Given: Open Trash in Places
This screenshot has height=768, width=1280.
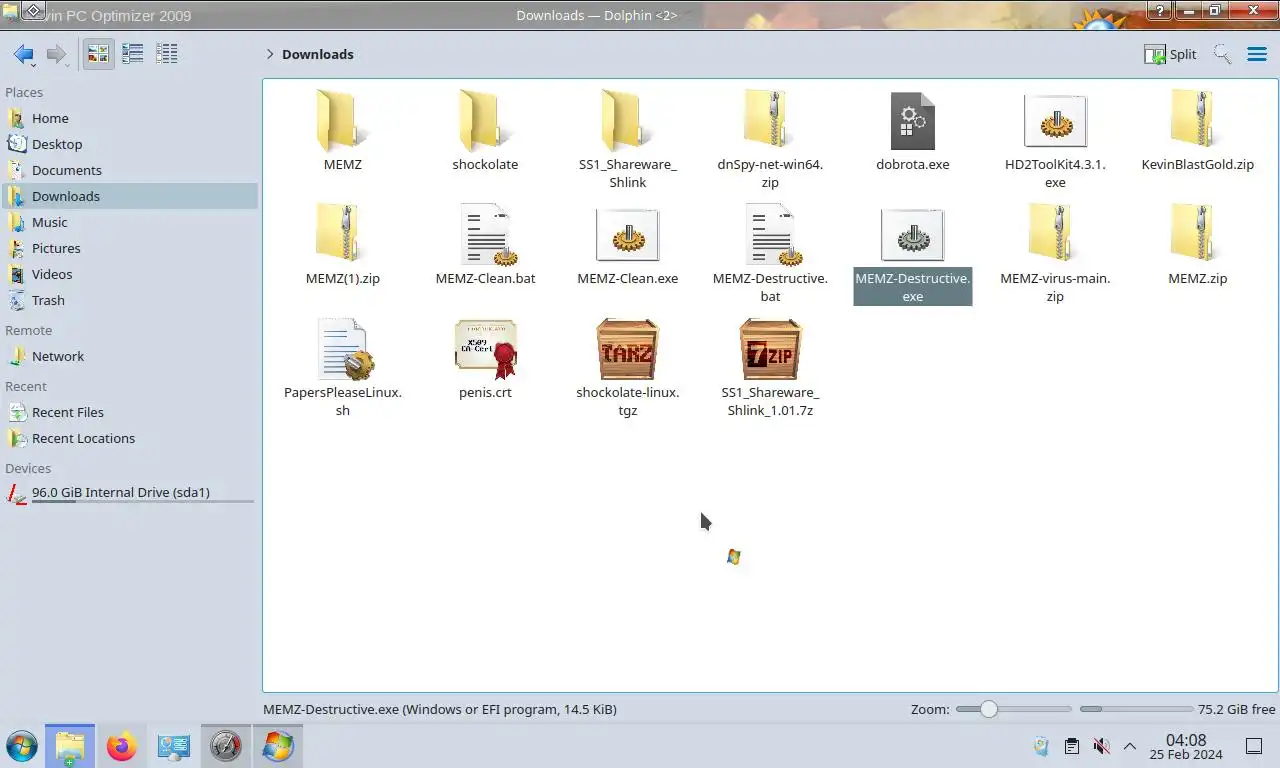Looking at the screenshot, I should [130, 300].
